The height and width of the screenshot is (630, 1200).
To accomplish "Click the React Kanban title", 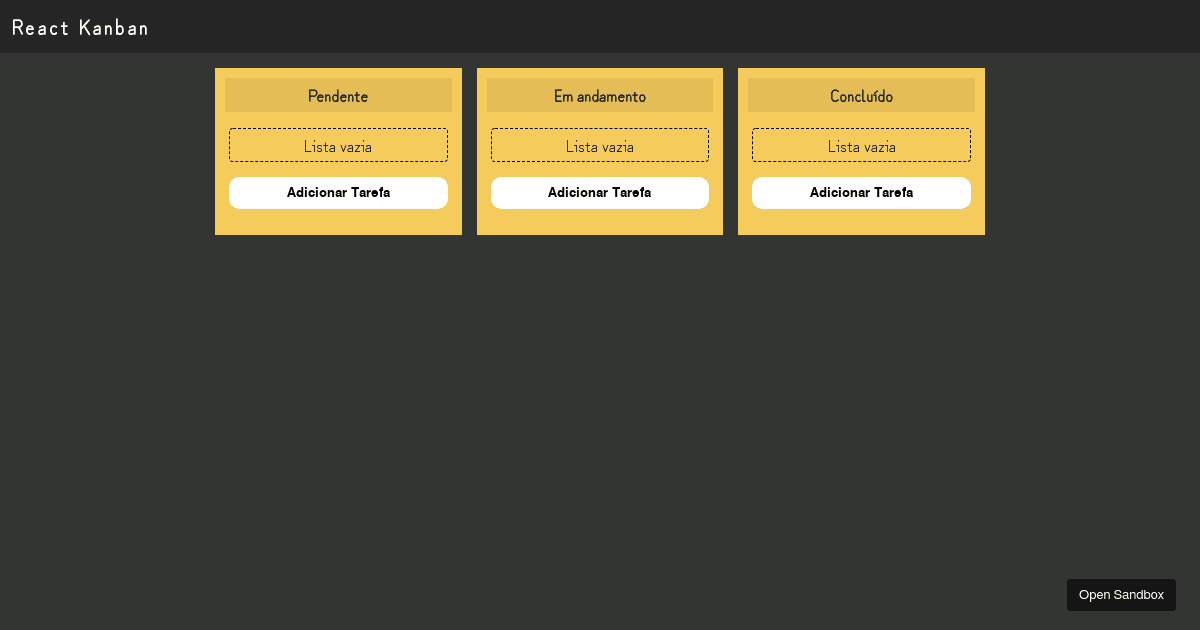I will (80, 28).
